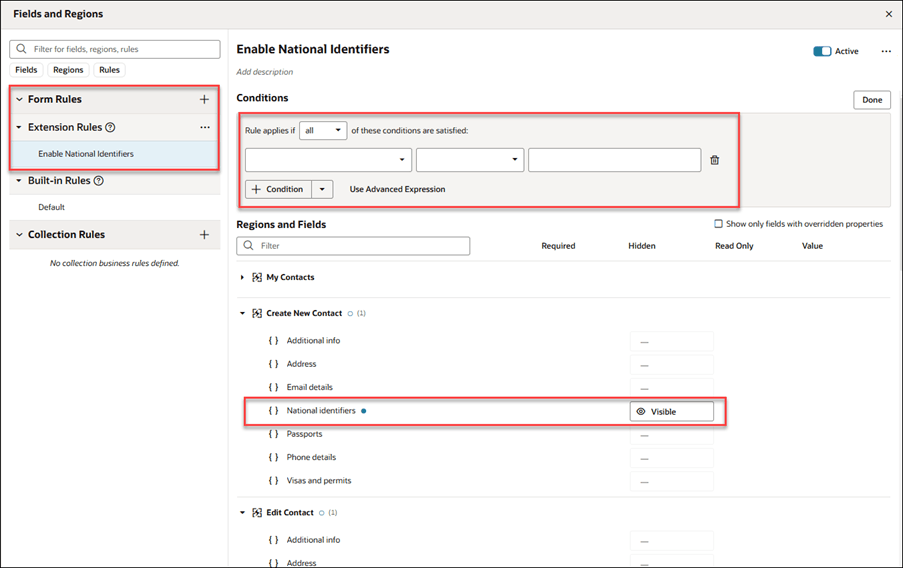Add a collection rule with plus icon

pos(204,235)
